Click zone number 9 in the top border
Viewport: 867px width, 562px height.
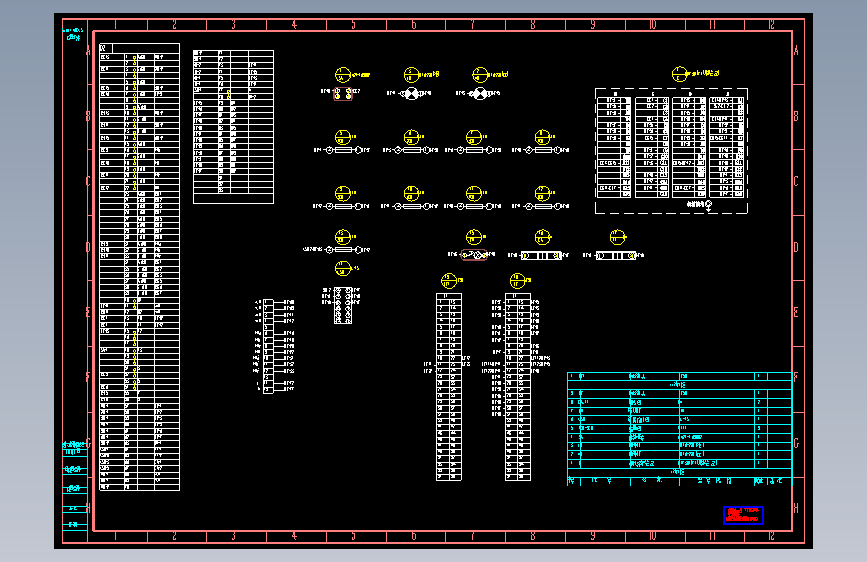593,24
